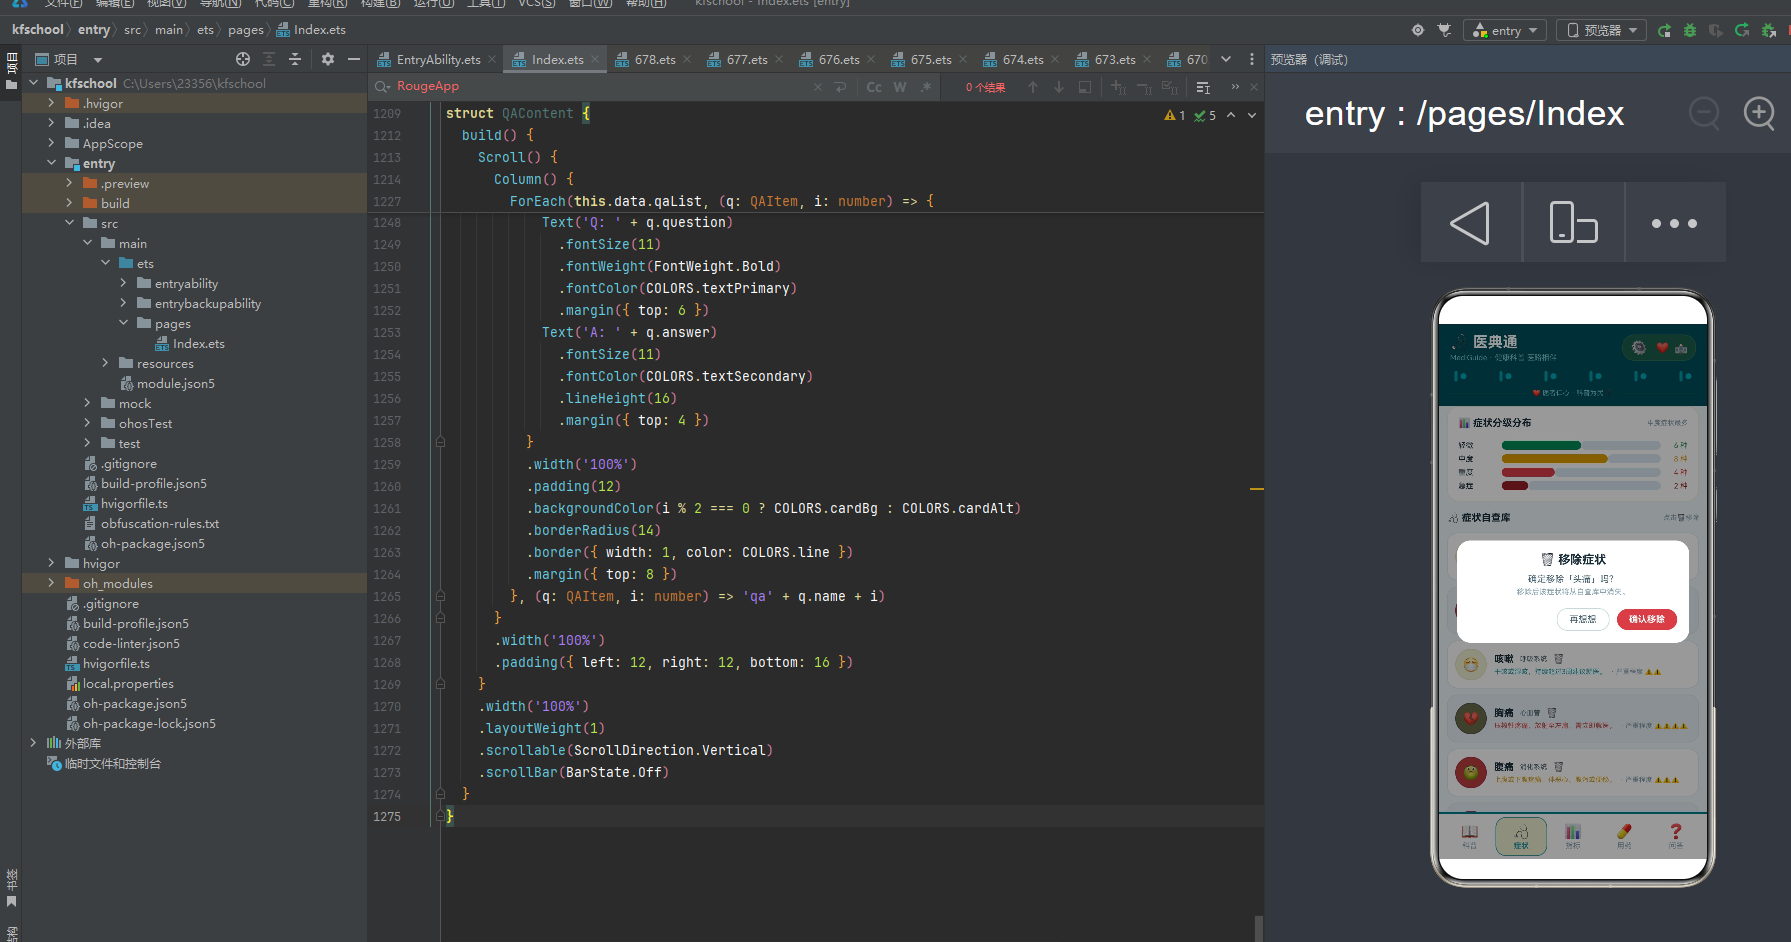Screen dimensions: 1791x942
Task: Open the question-mark Q&A tab in preview app
Action: [x=1676, y=835]
